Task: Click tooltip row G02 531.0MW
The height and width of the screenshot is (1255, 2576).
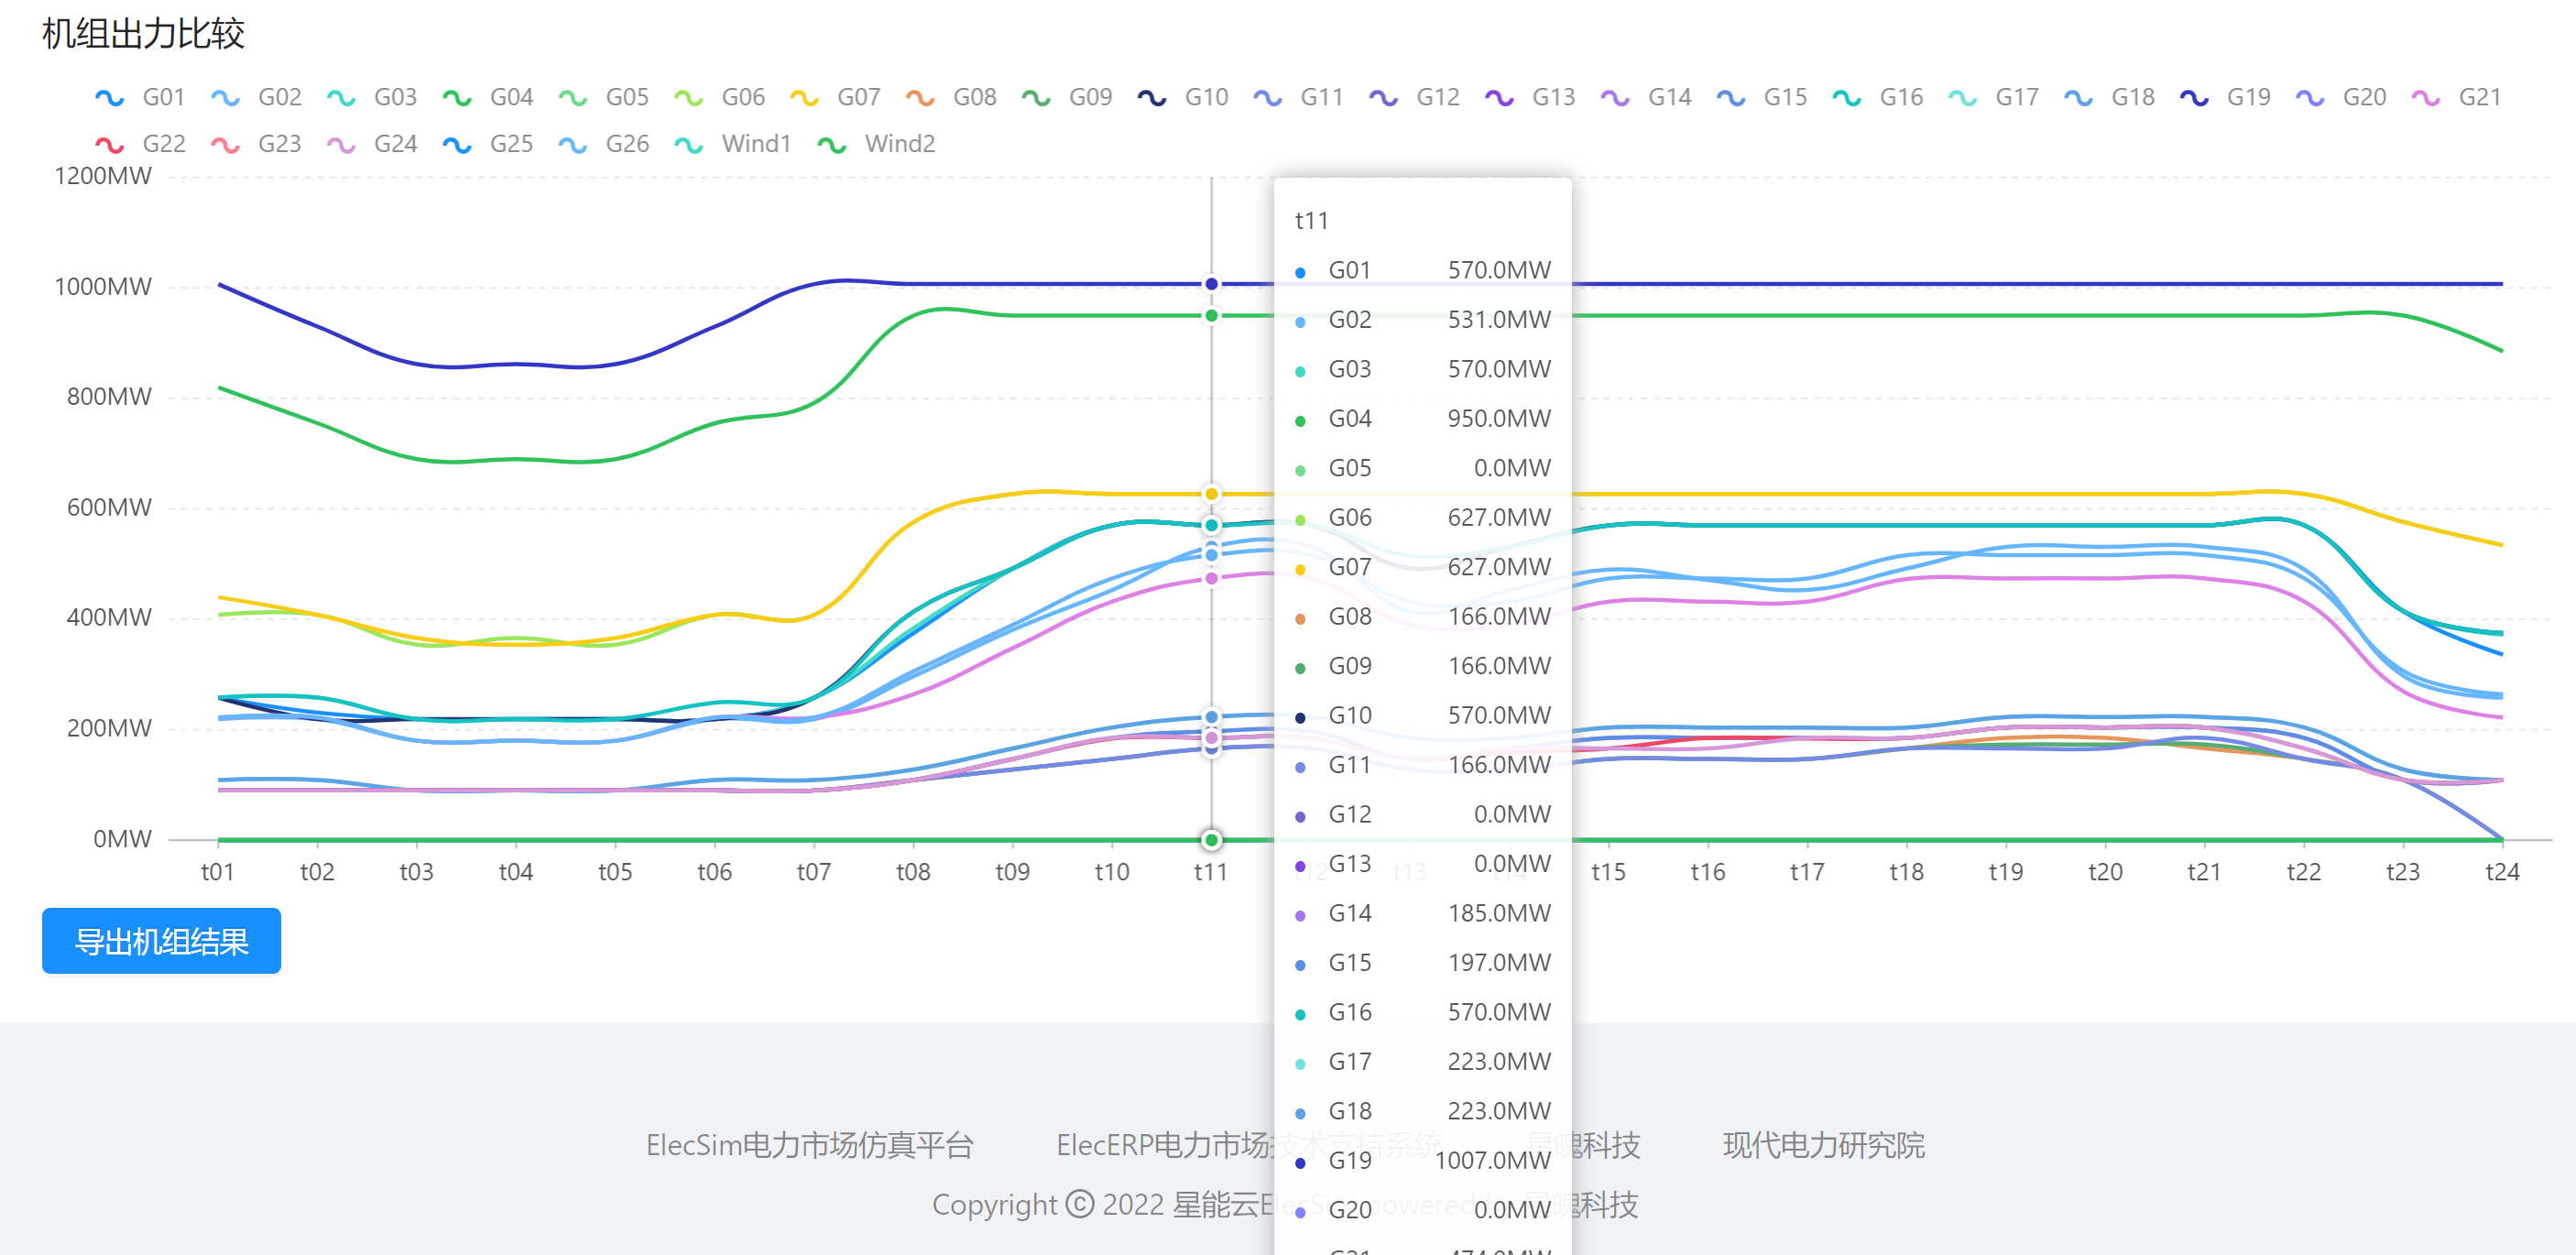Action: (x=1422, y=320)
